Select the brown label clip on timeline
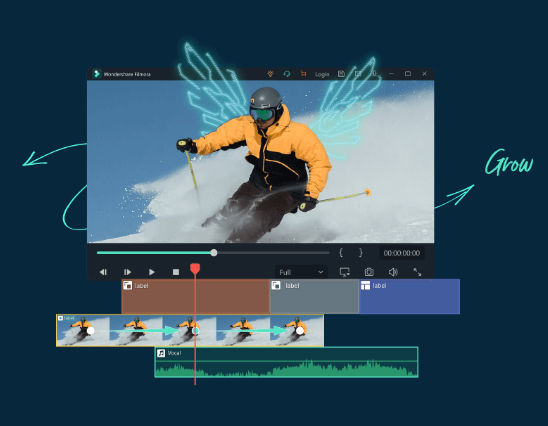 pyautogui.click(x=196, y=296)
